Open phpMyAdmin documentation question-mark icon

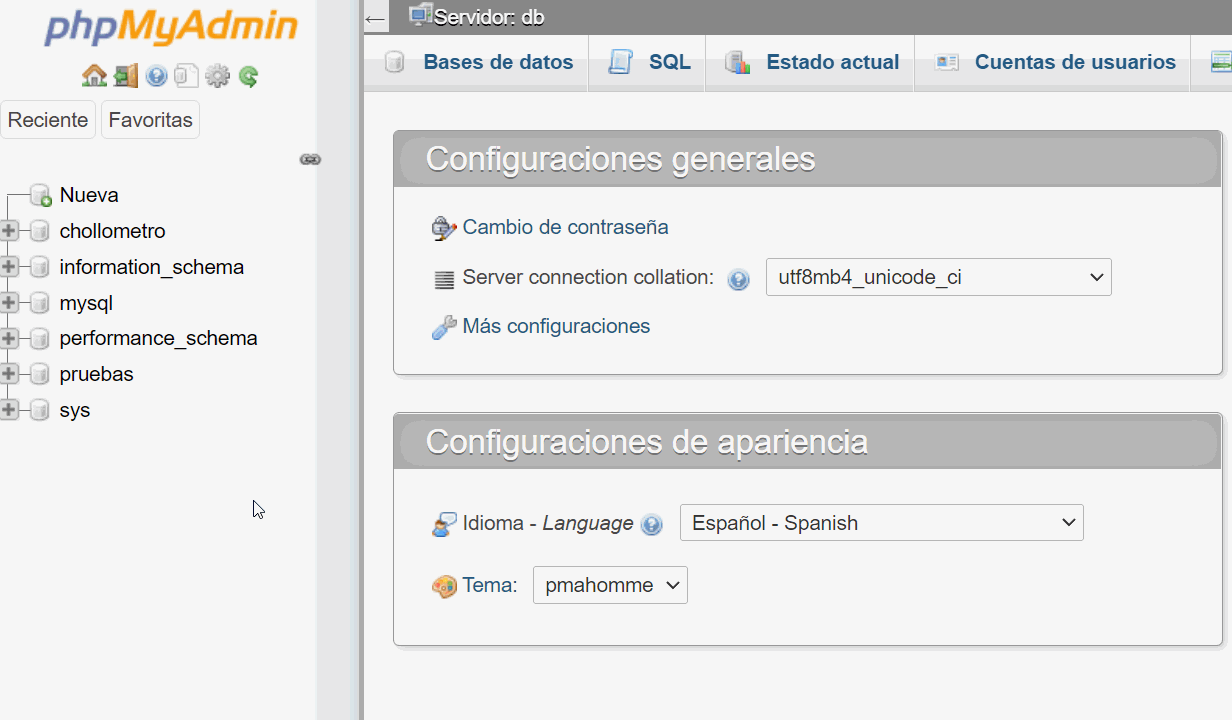tap(156, 76)
